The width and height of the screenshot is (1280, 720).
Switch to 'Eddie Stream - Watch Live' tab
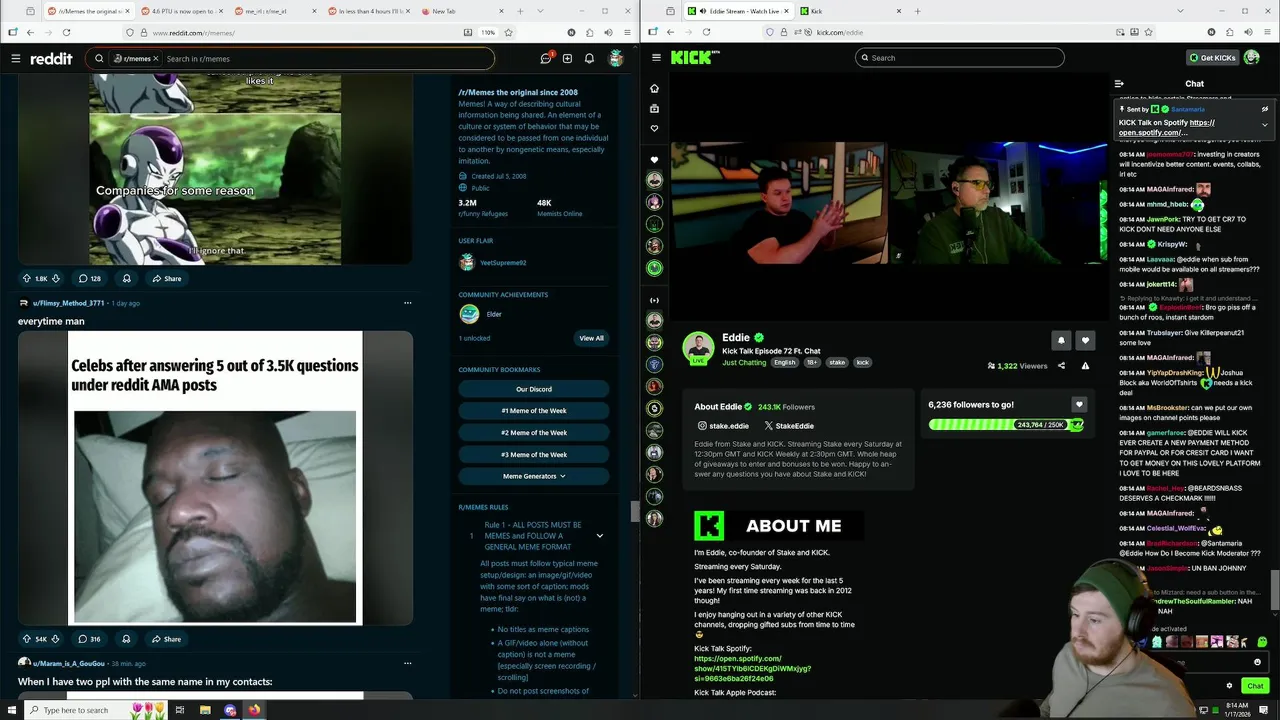click(x=739, y=11)
